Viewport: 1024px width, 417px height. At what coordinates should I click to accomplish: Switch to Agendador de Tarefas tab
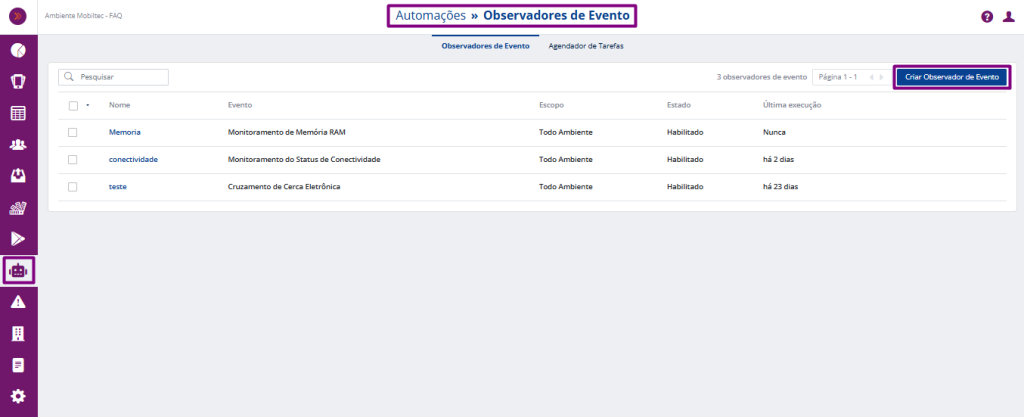(x=586, y=46)
